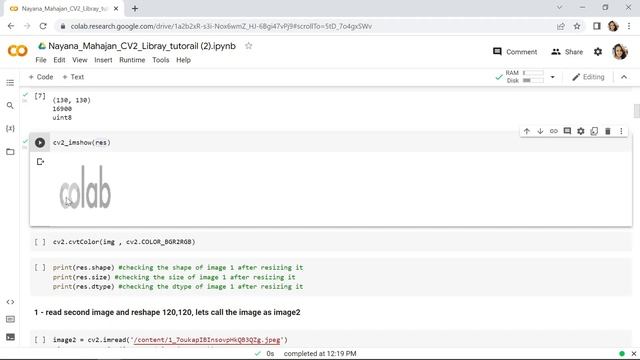The width and height of the screenshot is (640, 360).
Task: Run the cv2.cvtColor cell bracket
Action: click(40, 242)
